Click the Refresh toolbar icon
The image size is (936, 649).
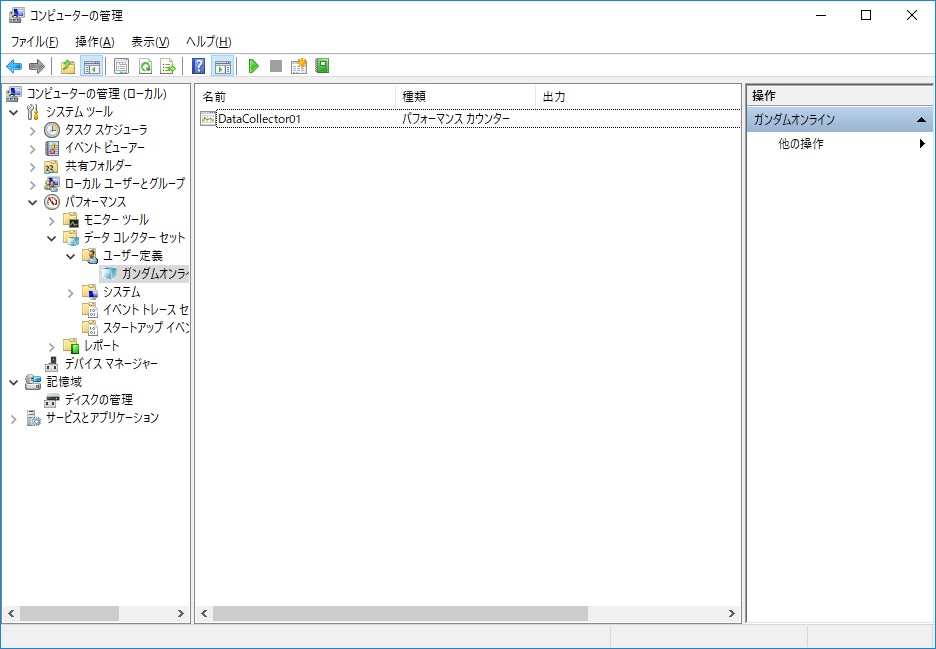(145, 66)
